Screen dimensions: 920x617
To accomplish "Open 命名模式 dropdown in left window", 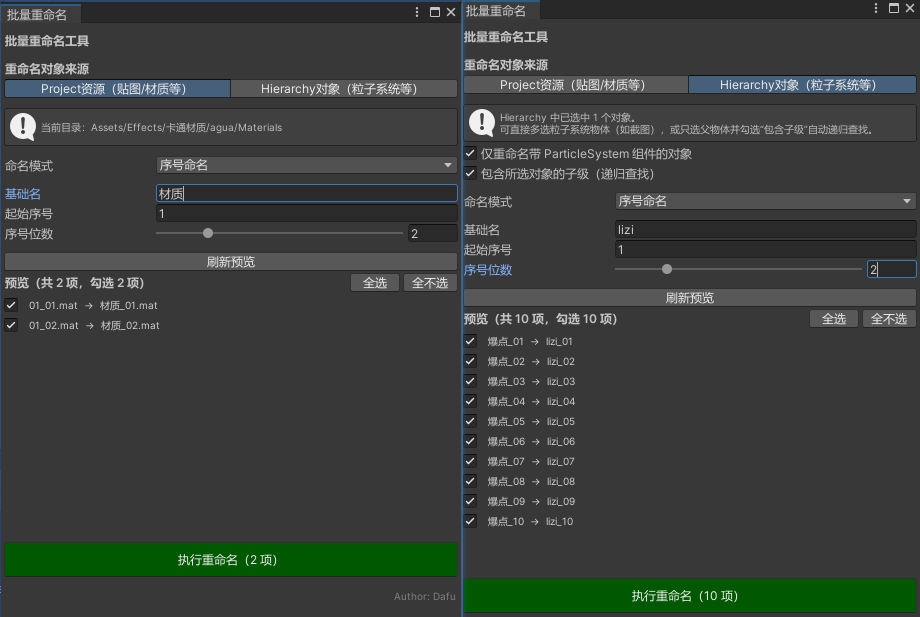I will pos(306,165).
